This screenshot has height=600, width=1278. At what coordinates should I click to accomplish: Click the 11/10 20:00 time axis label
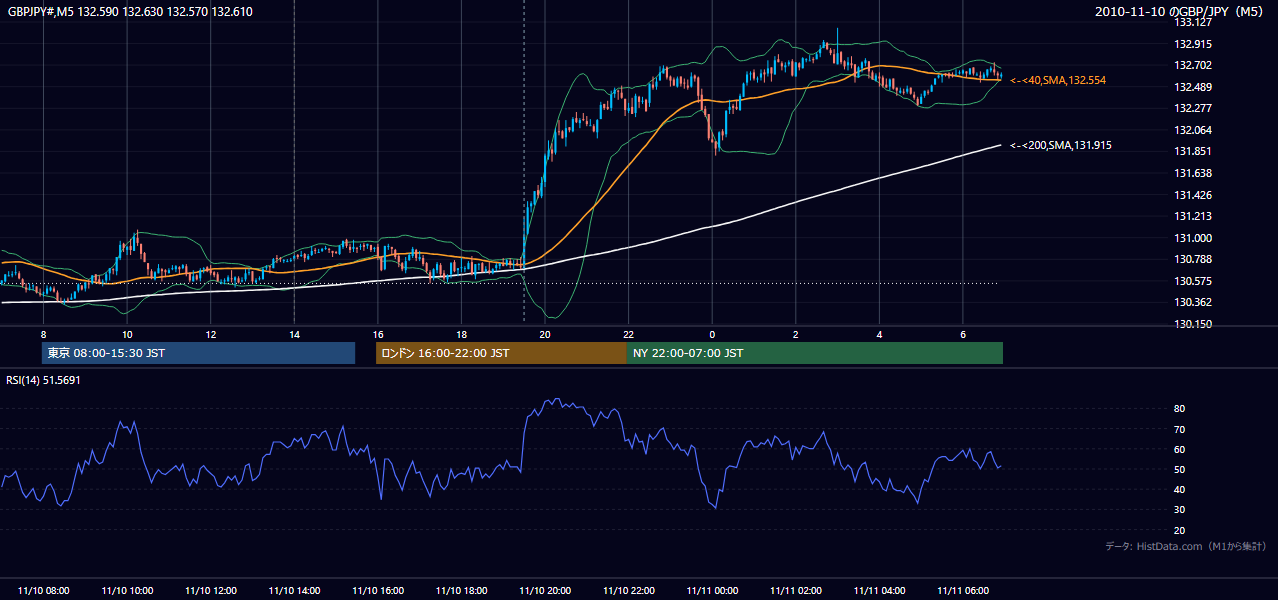545,591
